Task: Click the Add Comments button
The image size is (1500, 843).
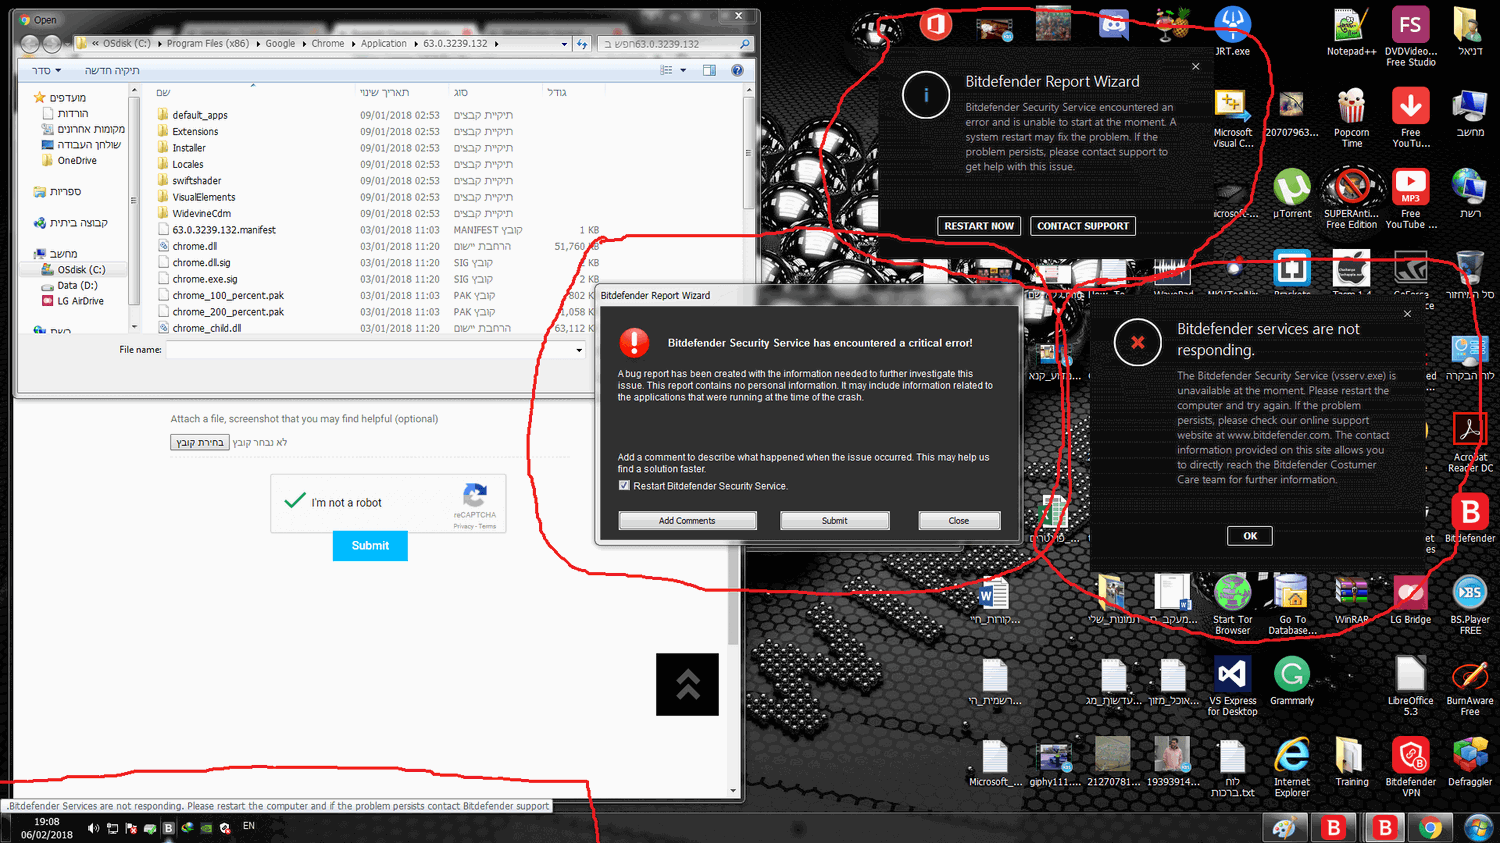Action: [x=687, y=521]
